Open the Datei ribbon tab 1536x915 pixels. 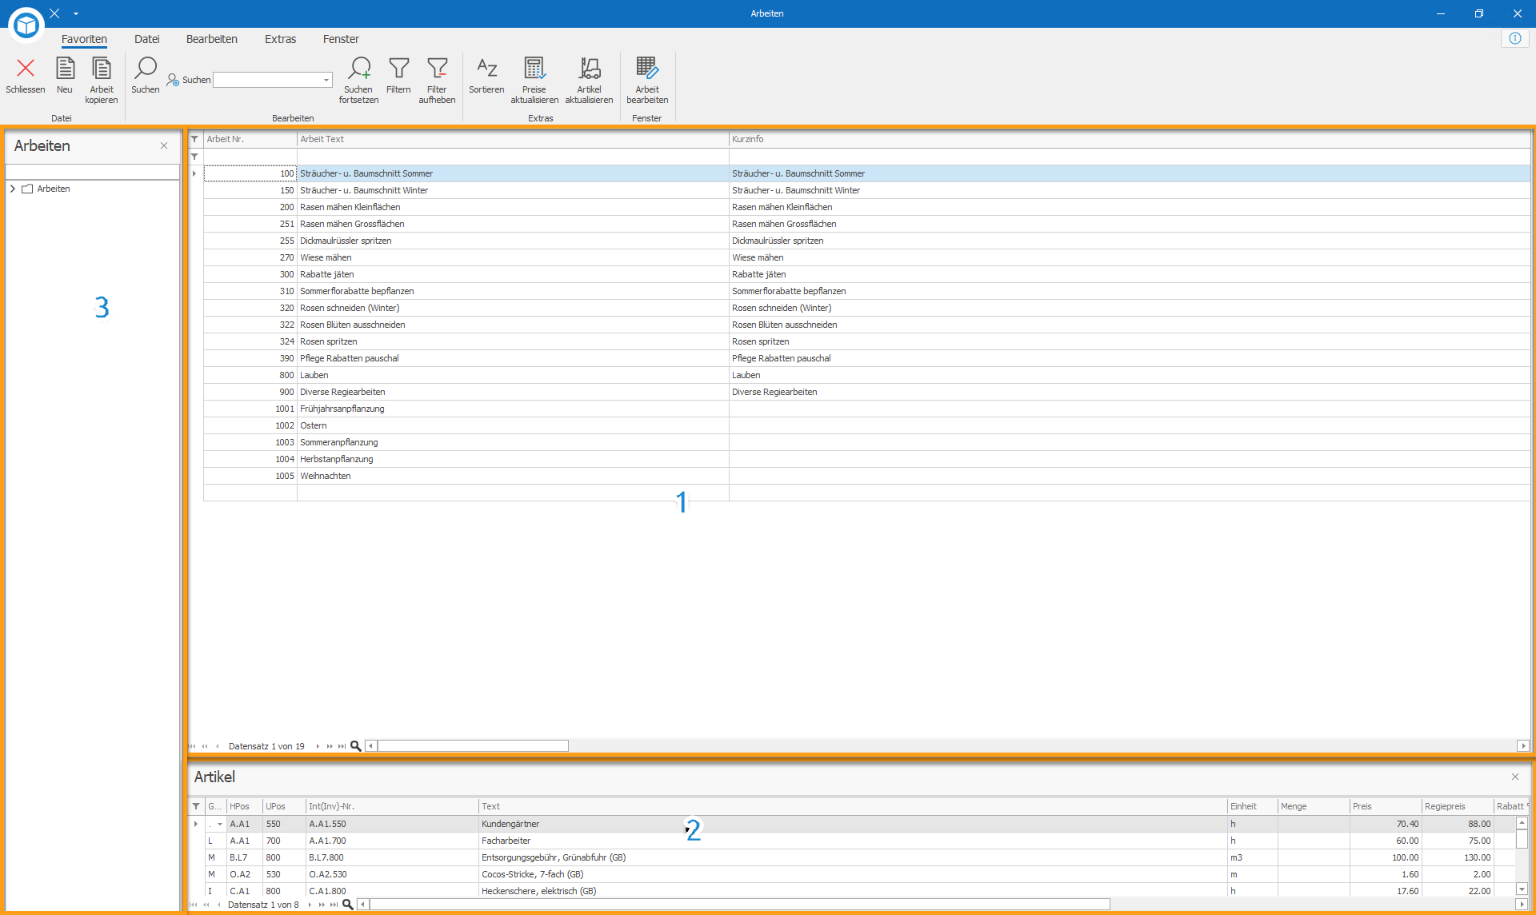(x=147, y=39)
